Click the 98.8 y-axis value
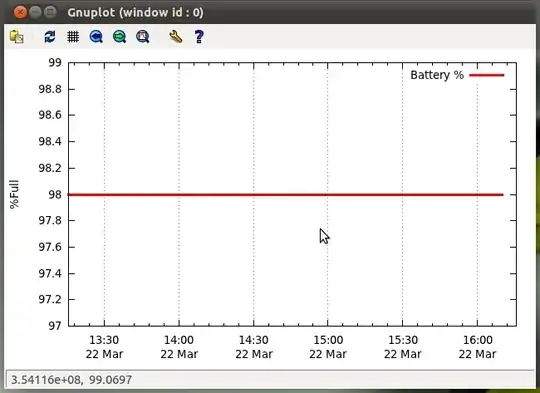Image resolution: width=540 pixels, height=393 pixels. click(50, 89)
